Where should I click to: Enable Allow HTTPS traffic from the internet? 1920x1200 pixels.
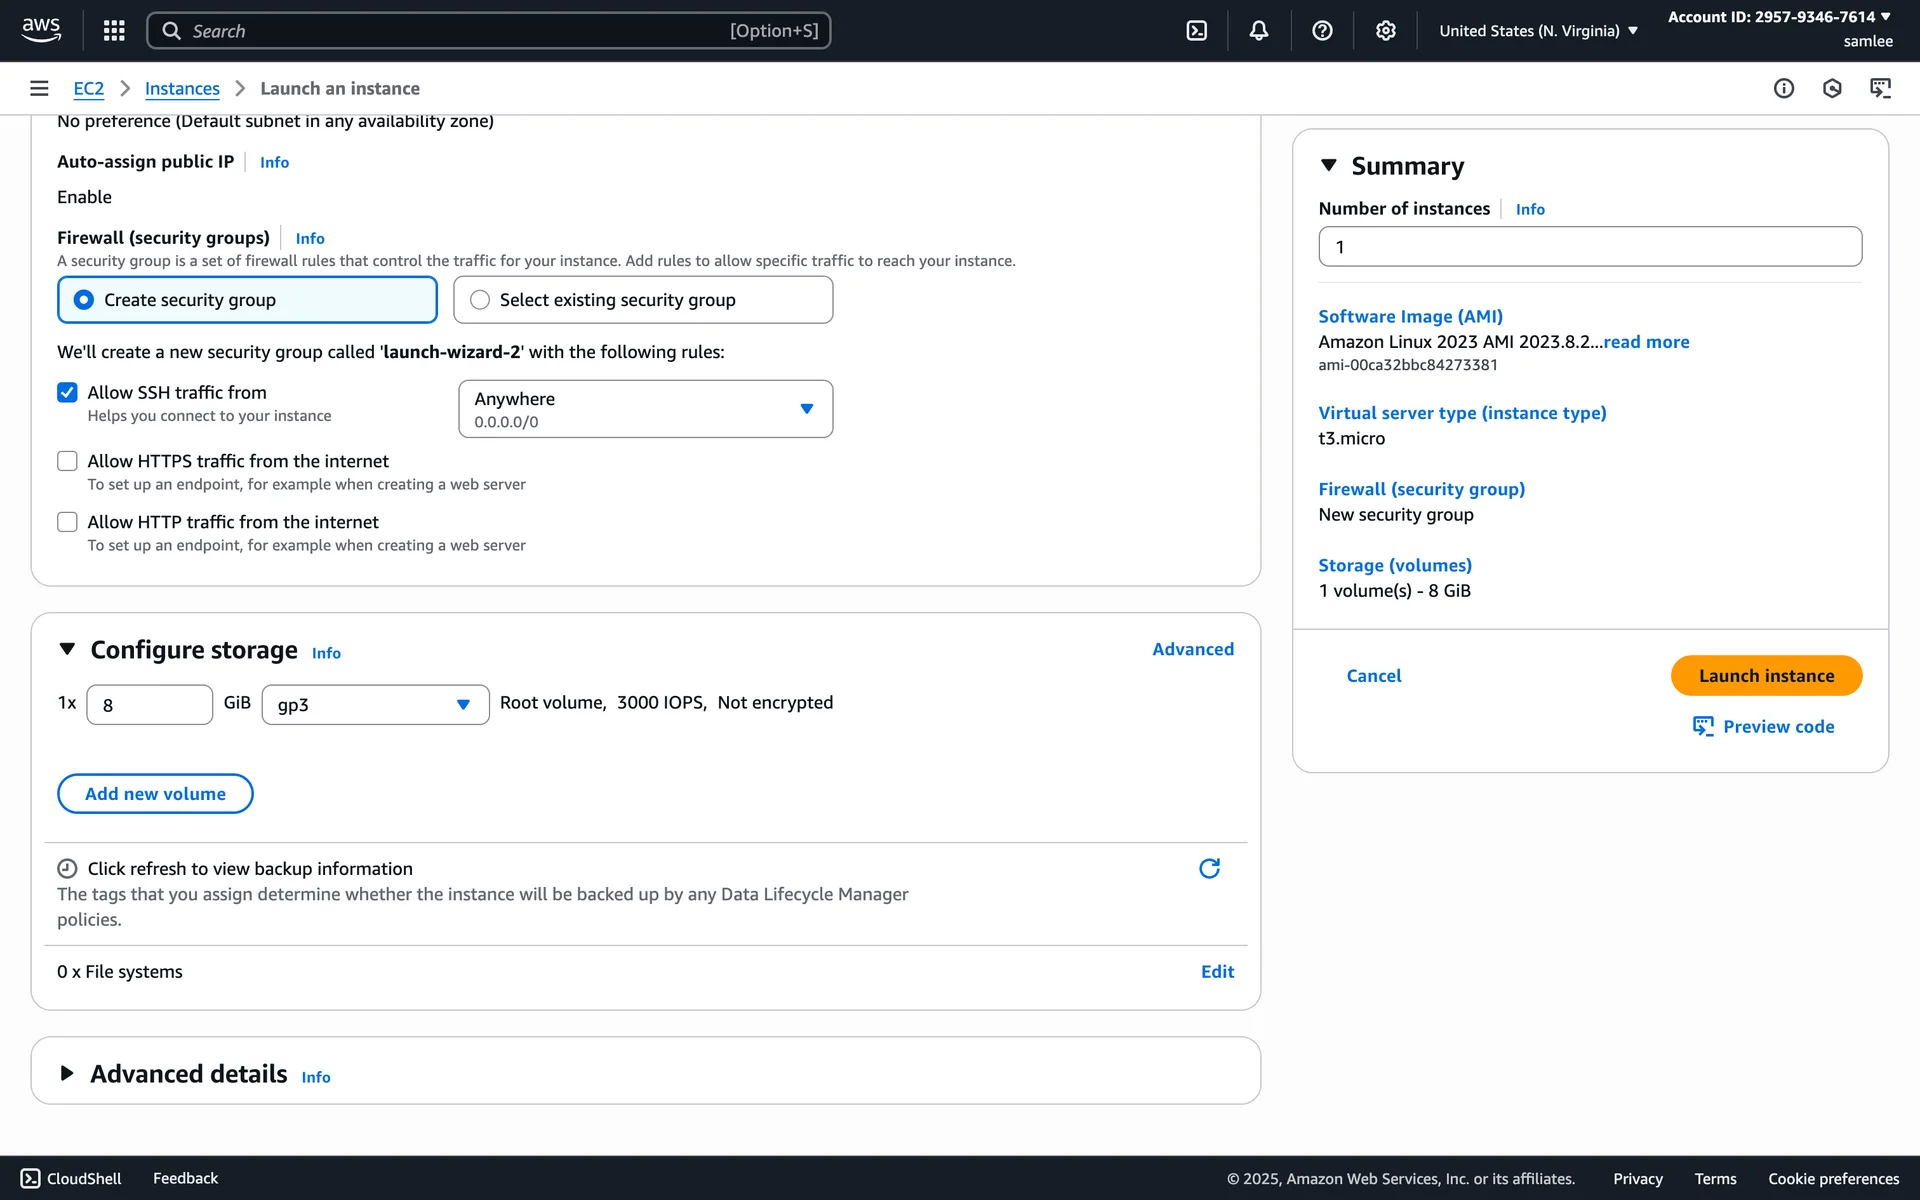(67, 461)
